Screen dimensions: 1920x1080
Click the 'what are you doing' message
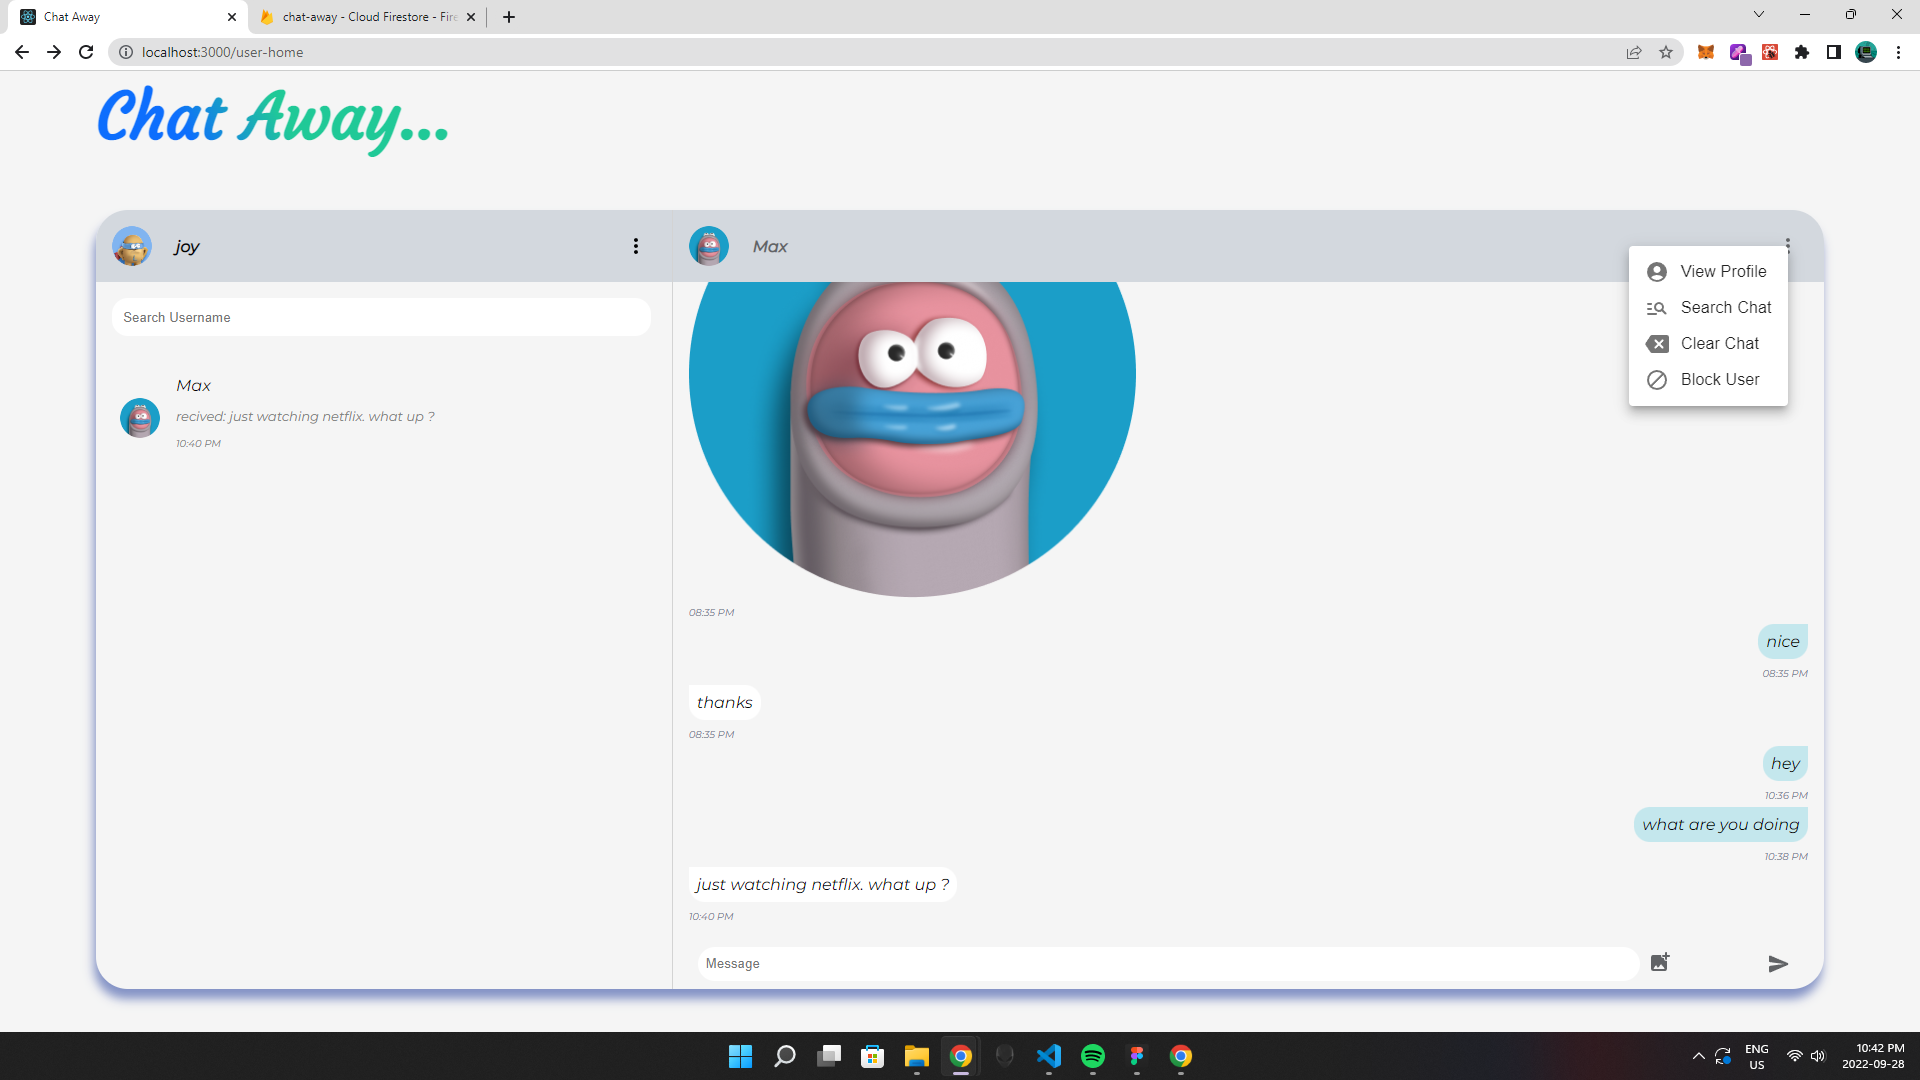(x=1720, y=824)
